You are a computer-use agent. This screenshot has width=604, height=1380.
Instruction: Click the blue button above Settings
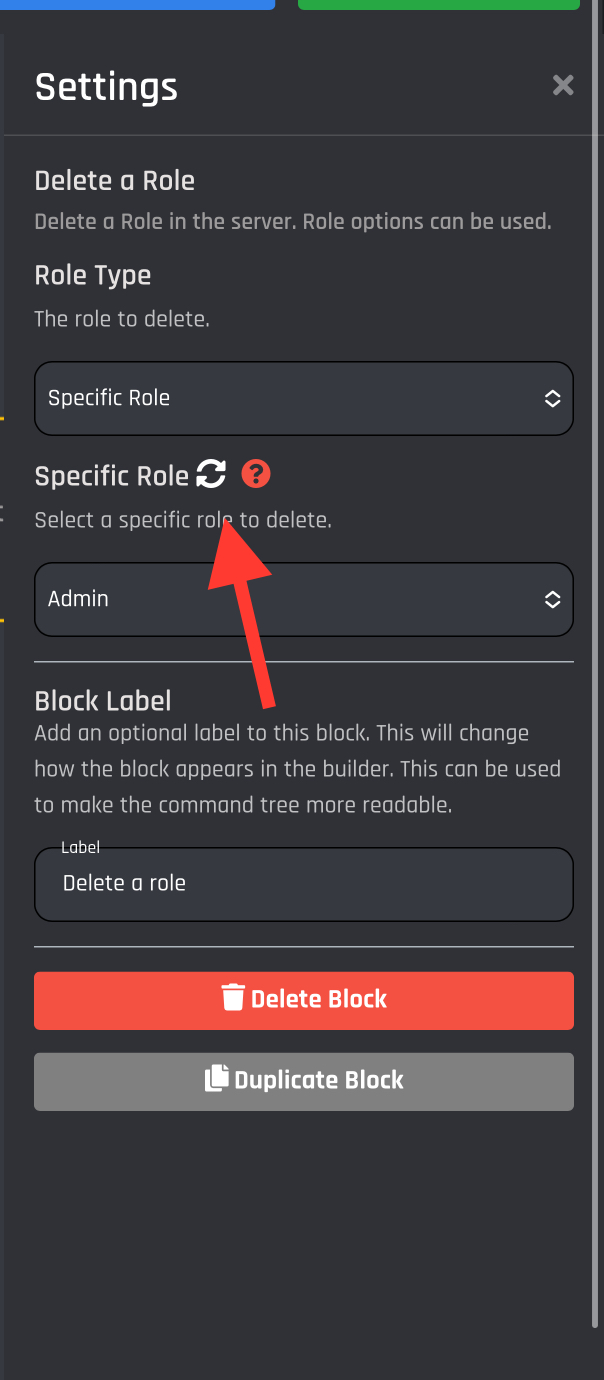click(x=137, y=4)
